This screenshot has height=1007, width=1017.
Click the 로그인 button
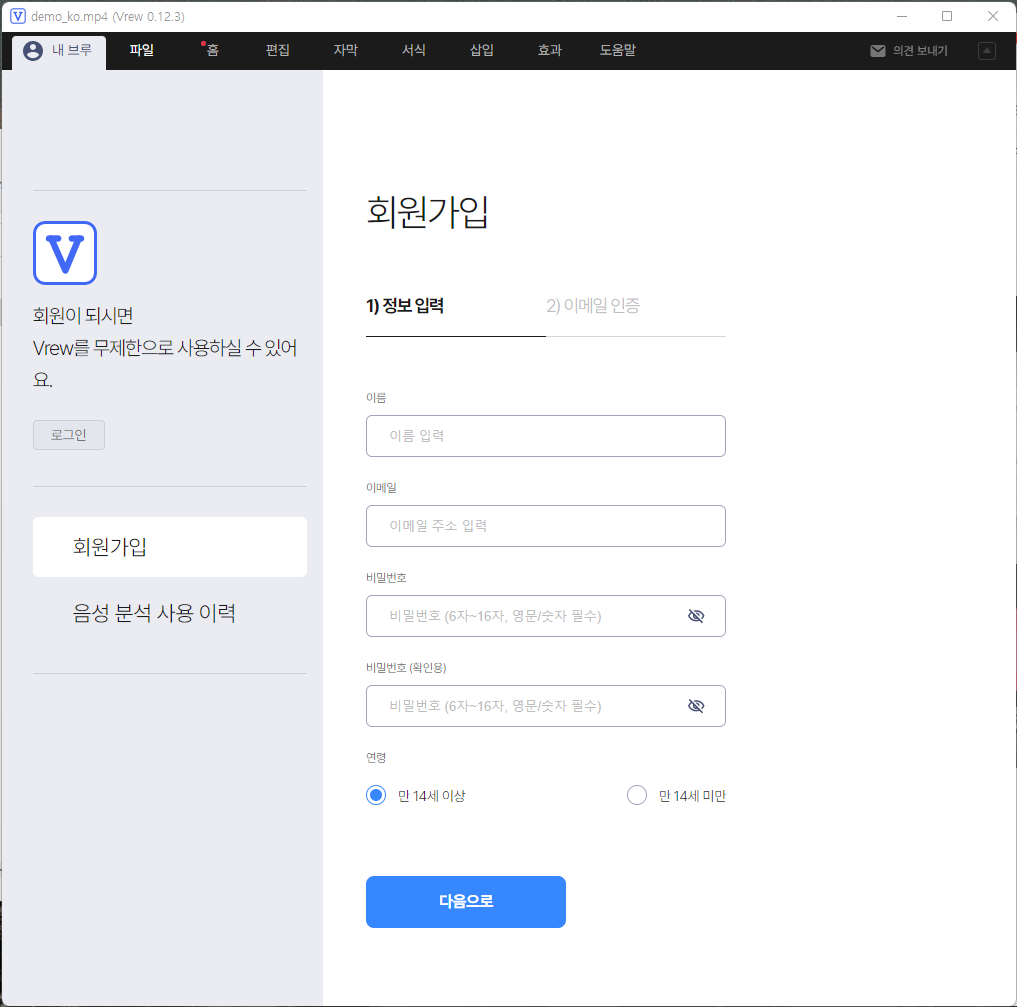[68, 434]
